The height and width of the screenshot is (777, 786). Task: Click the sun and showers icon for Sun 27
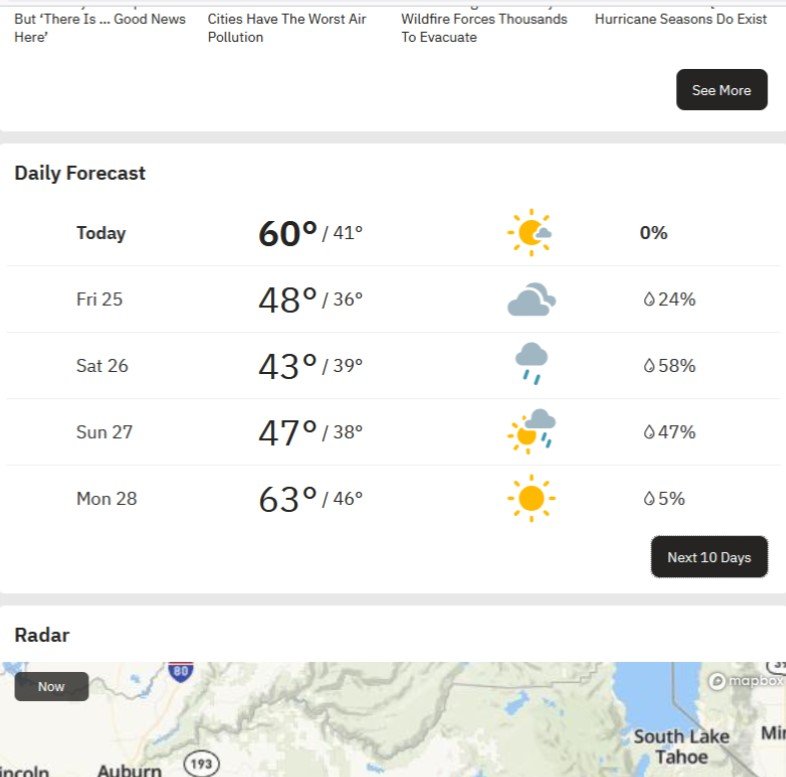coord(531,430)
